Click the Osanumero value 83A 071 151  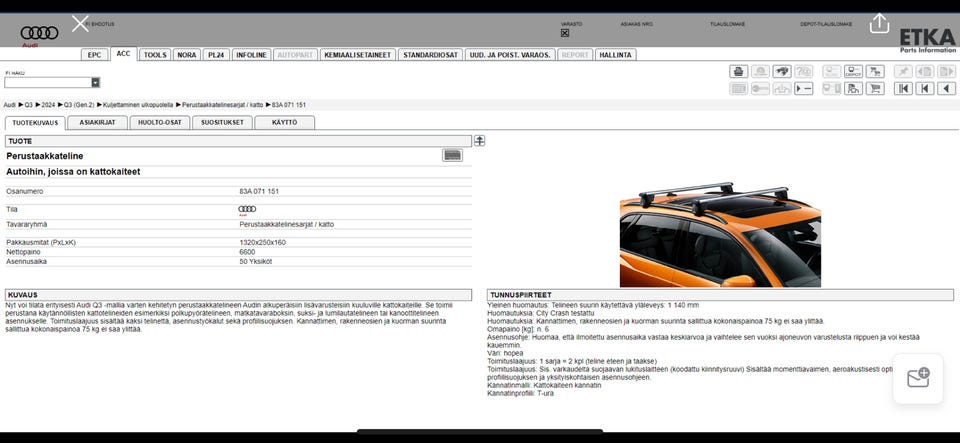[x=259, y=192]
